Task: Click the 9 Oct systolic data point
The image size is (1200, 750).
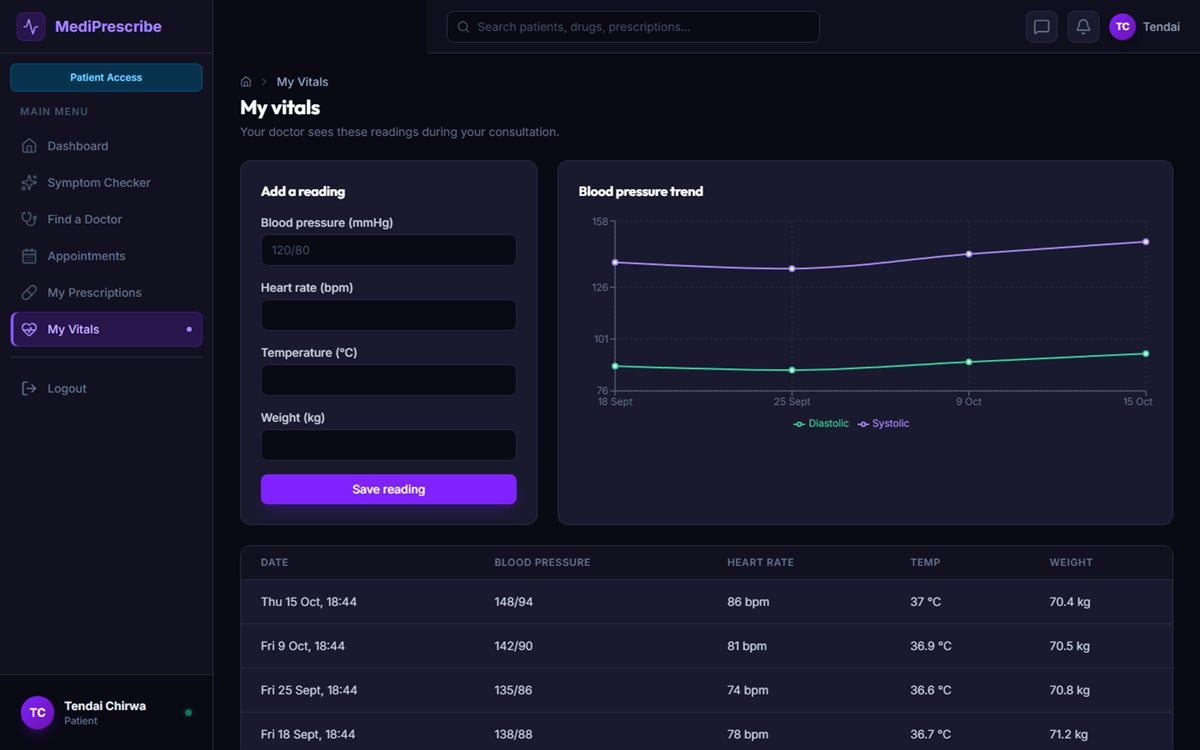Action: (x=968, y=254)
